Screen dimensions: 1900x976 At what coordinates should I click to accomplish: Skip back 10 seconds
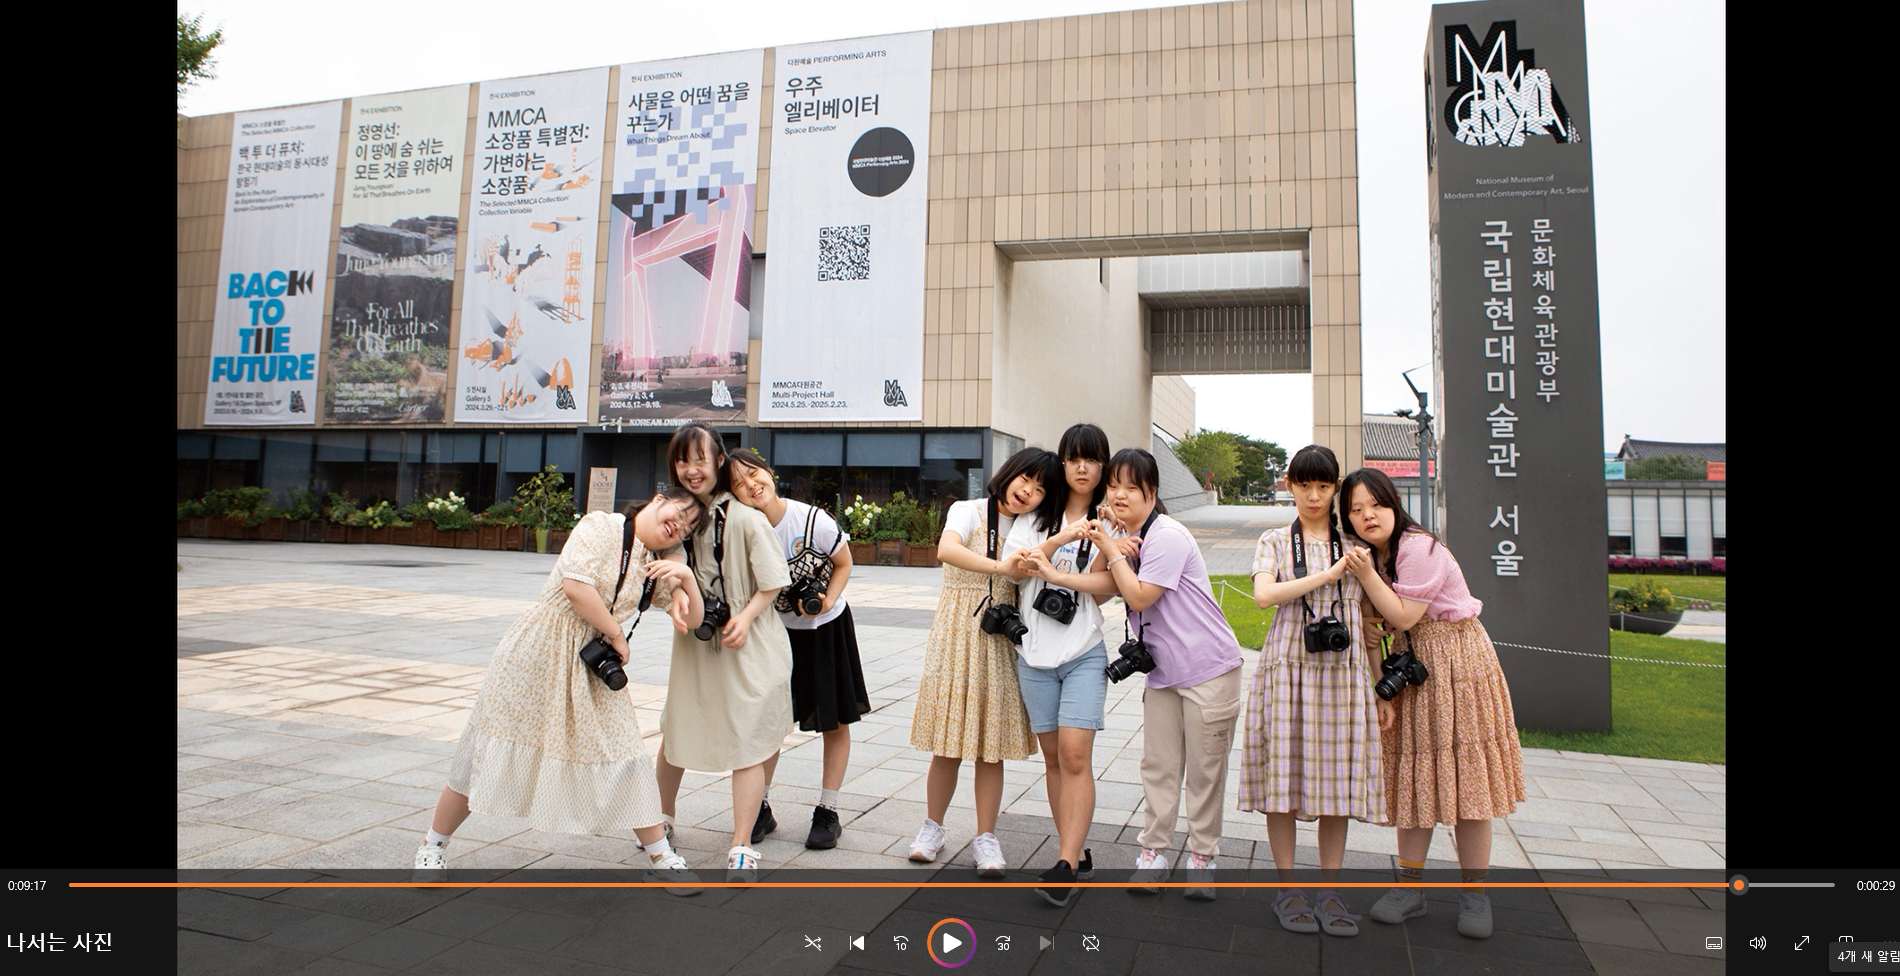point(901,943)
